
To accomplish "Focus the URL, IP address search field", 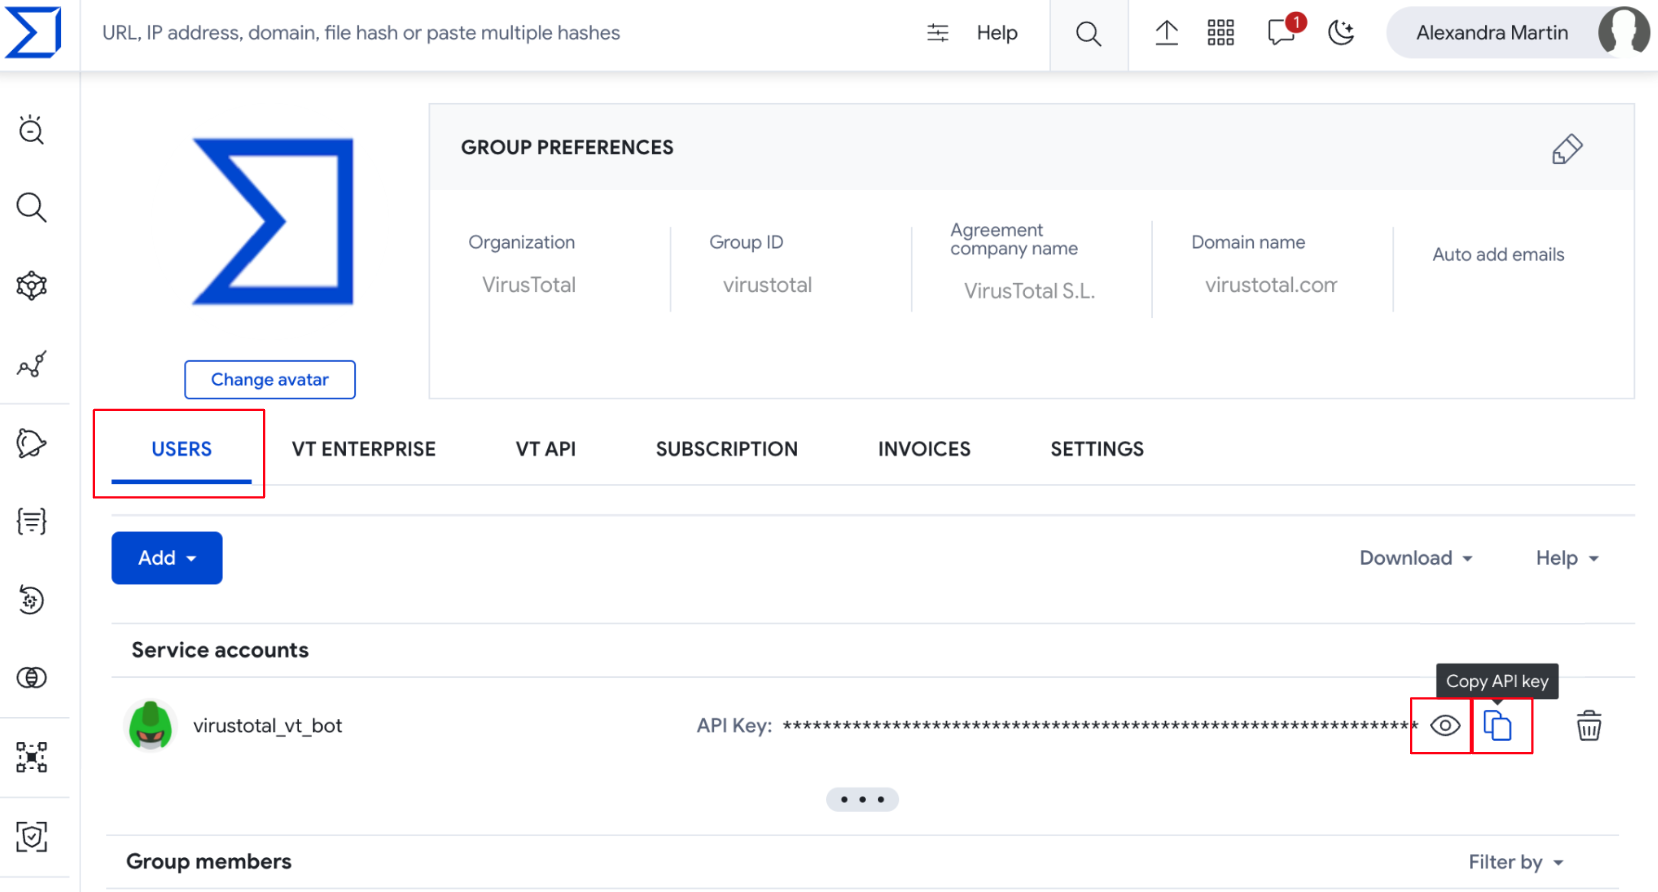I will [x=361, y=33].
